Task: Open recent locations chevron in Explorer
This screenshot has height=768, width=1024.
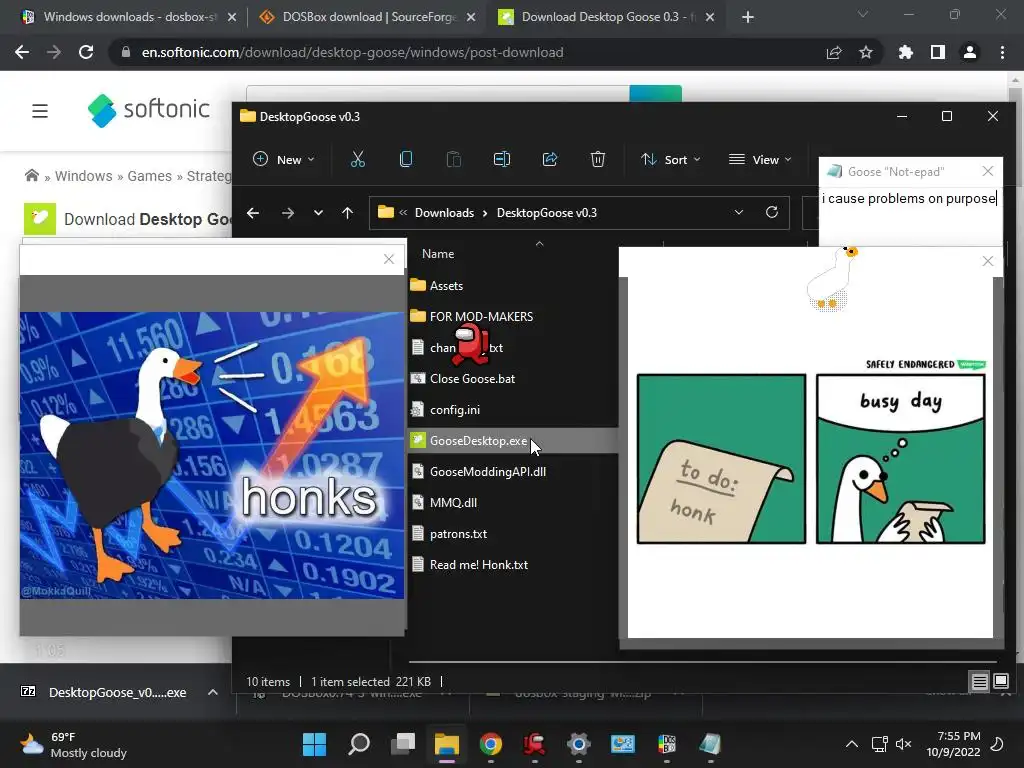Action: point(318,213)
